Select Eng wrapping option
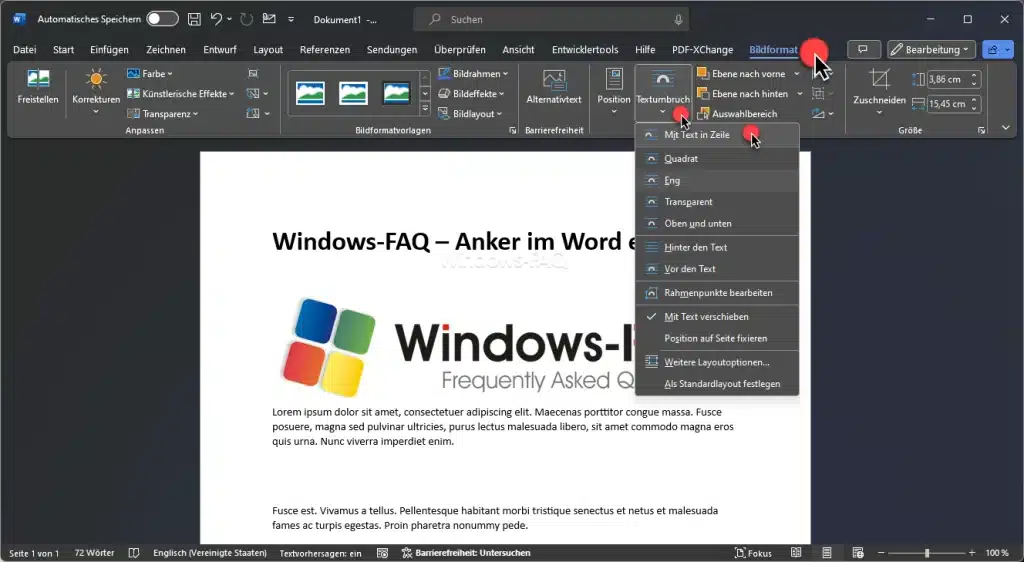This screenshot has height=562, width=1024. coord(717,180)
